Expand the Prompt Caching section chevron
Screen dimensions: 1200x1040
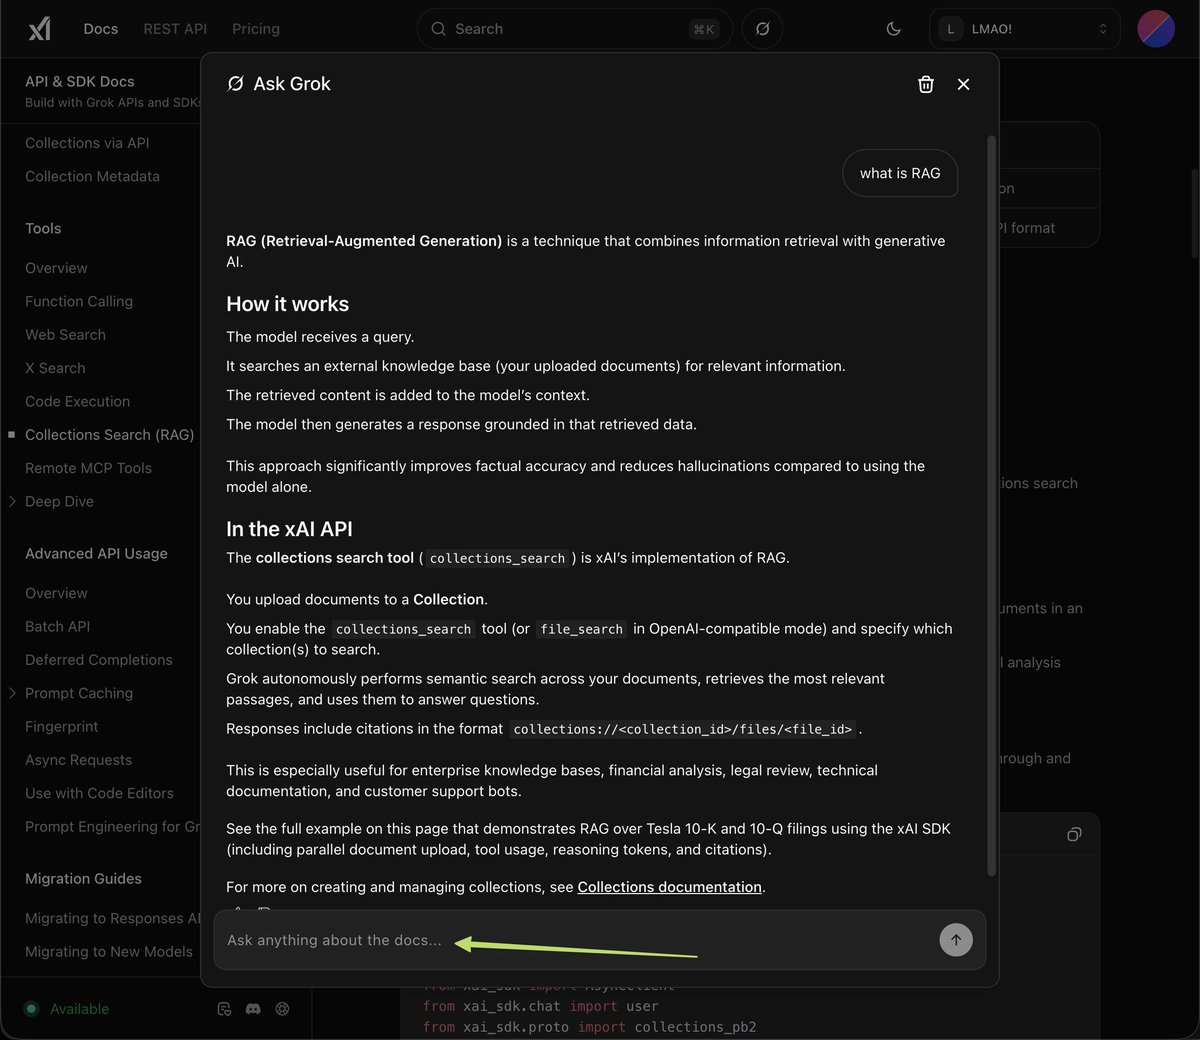[12, 693]
